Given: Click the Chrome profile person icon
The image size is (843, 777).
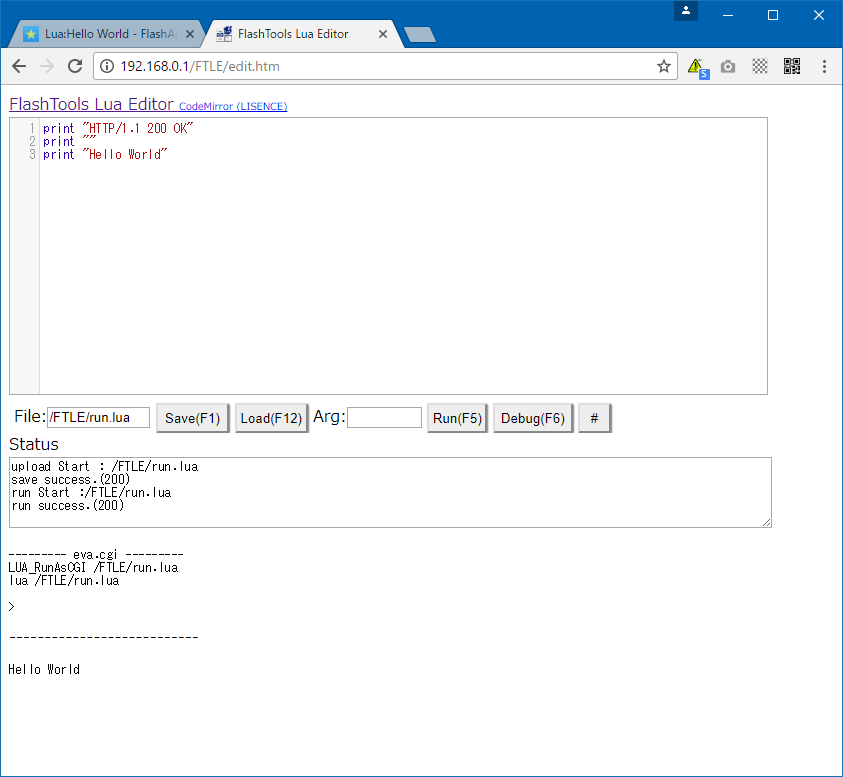Looking at the screenshot, I should pyautogui.click(x=685, y=11).
